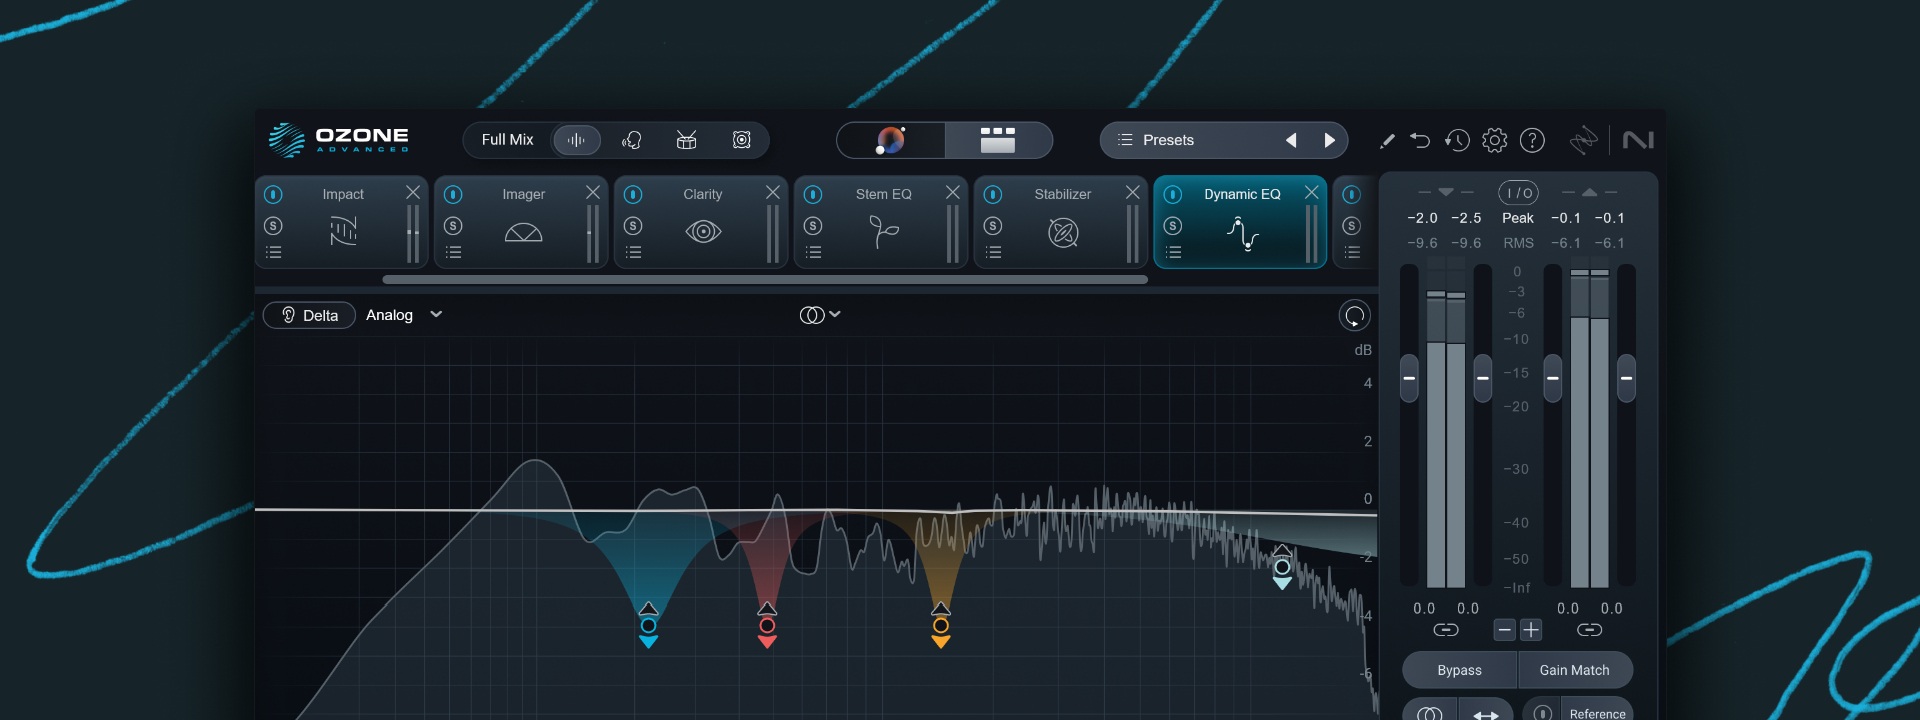Image resolution: width=1920 pixels, height=720 pixels.
Task: Open the Analog mode dropdown
Action: (404, 315)
